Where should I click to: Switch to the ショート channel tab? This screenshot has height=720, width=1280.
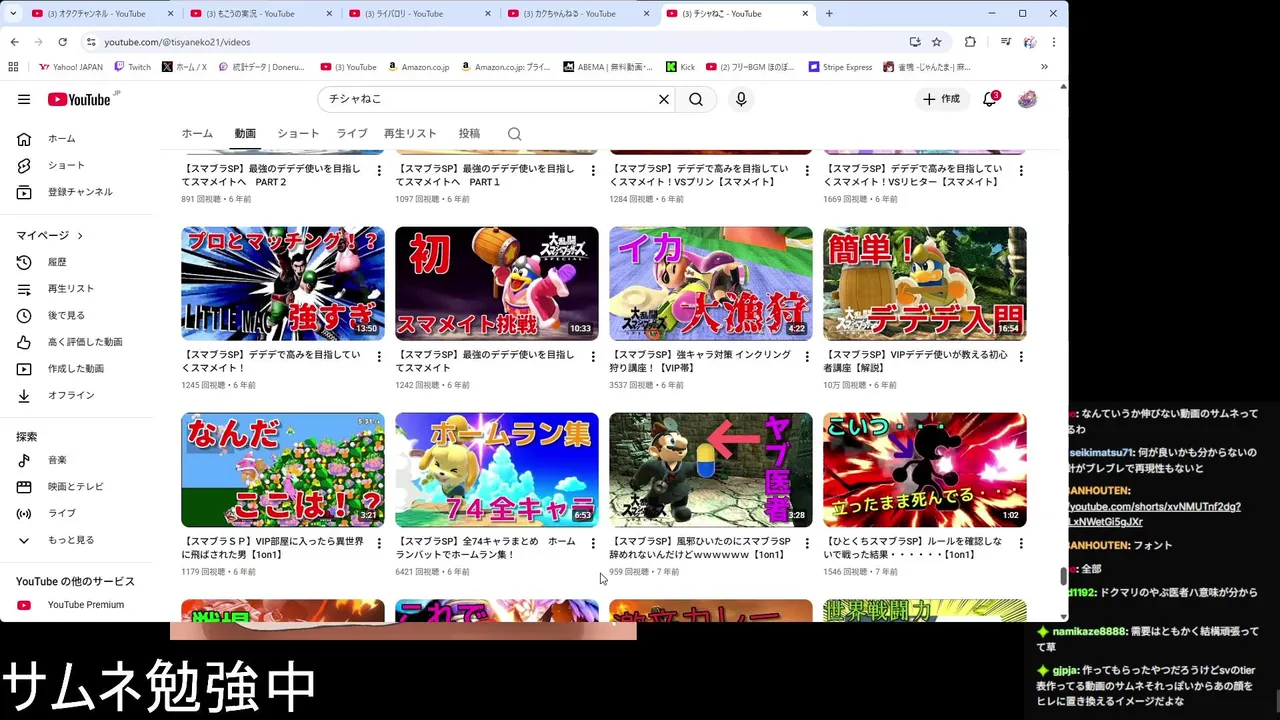pyautogui.click(x=298, y=134)
